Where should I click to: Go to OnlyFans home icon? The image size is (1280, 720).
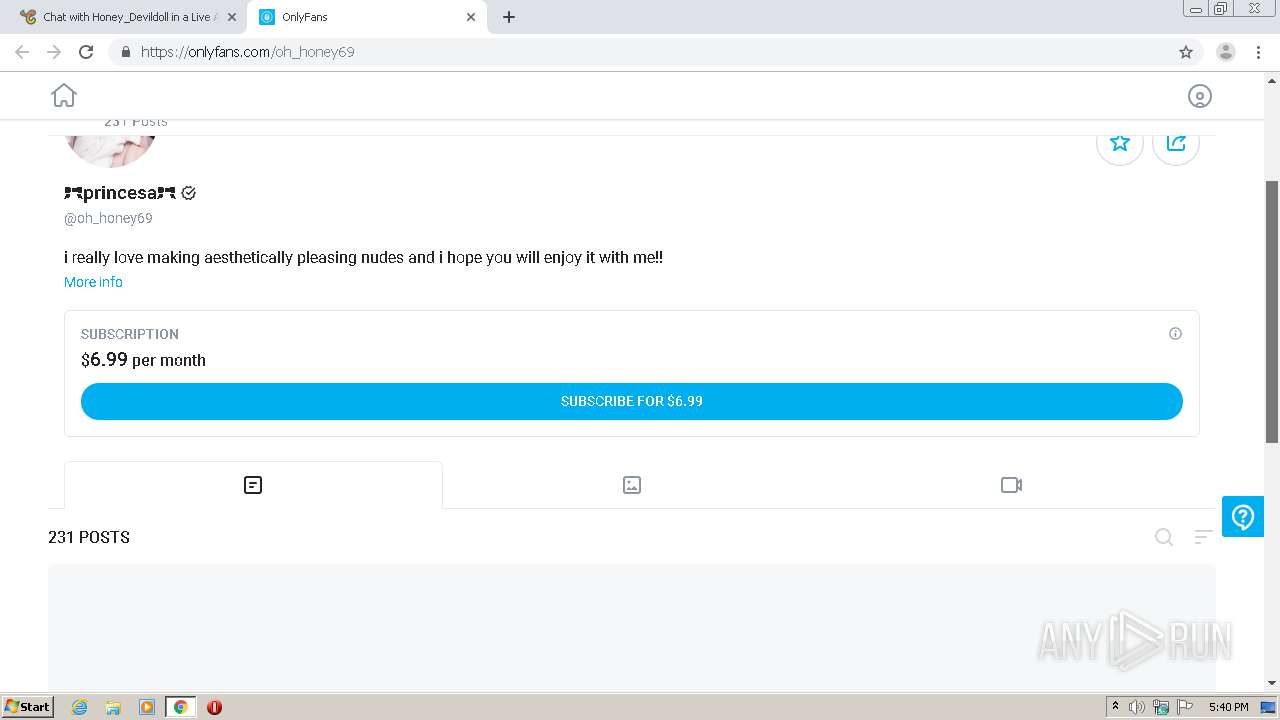tap(64, 95)
